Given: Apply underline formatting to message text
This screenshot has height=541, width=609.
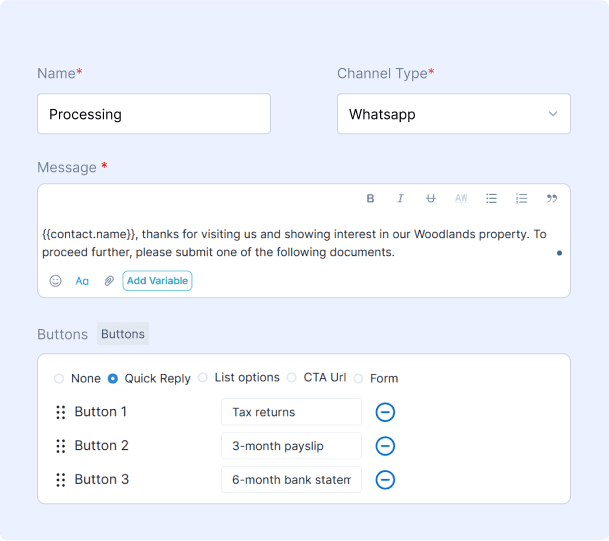Looking at the screenshot, I should [430, 199].
